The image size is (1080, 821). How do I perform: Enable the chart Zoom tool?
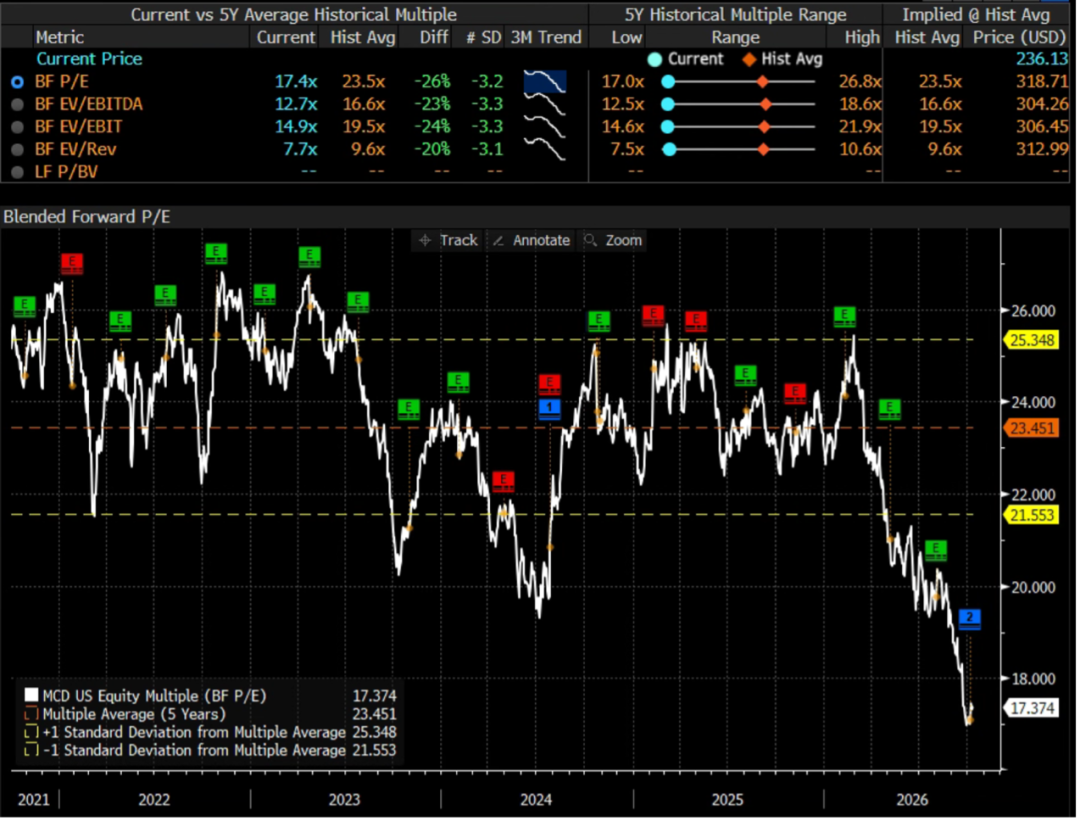tap(613, 240)
